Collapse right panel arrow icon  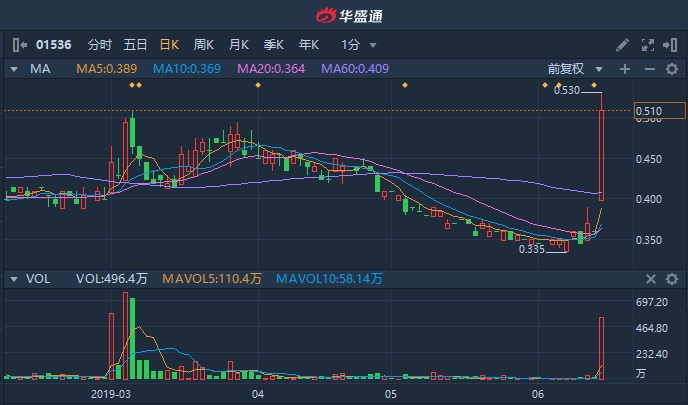[x=670, y=45]
